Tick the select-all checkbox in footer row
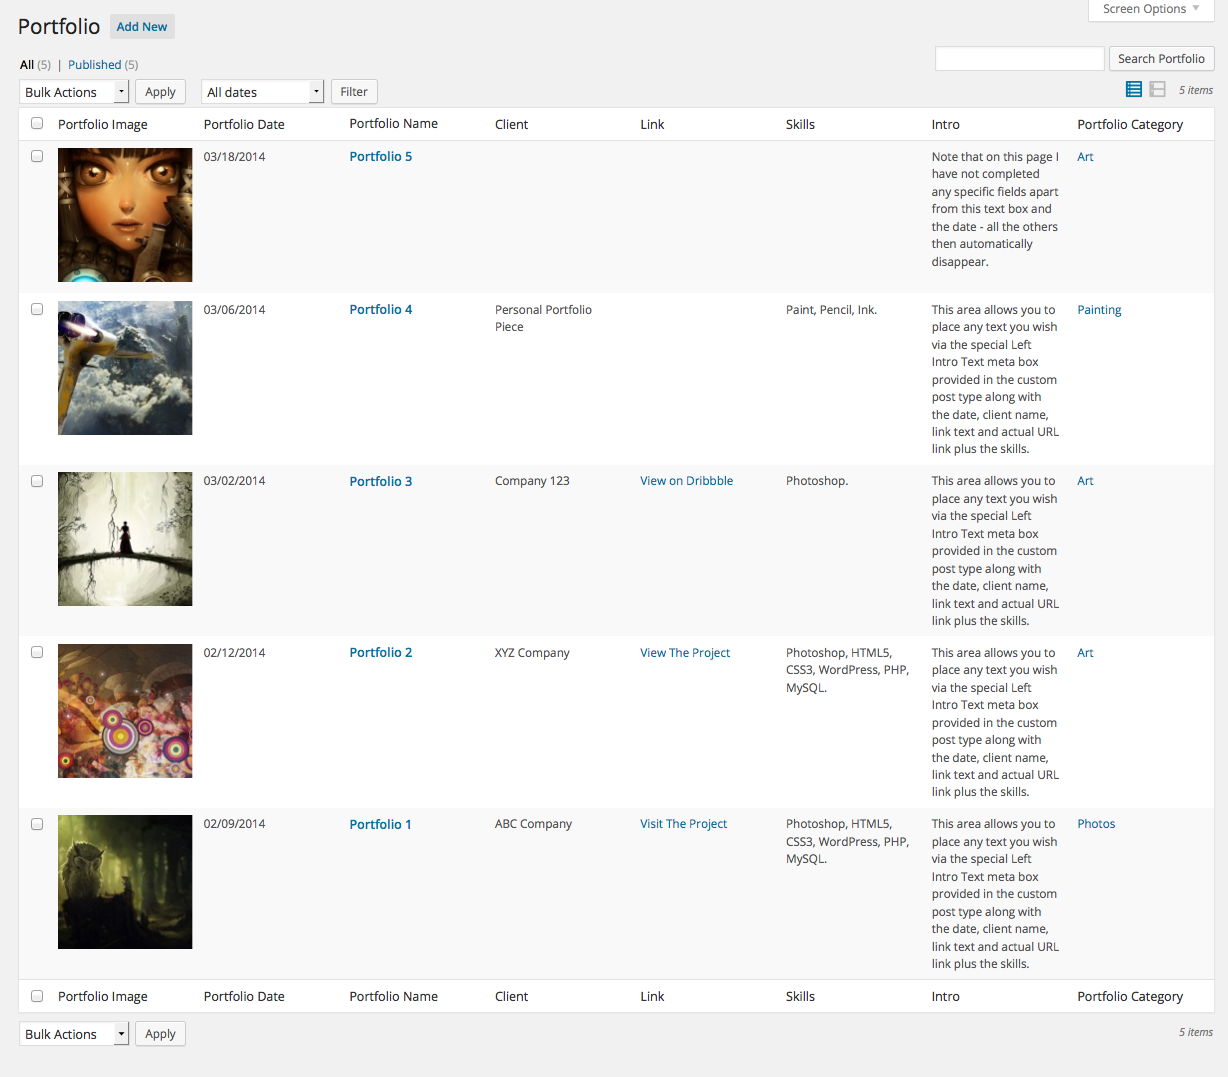Image resolution: width=1228 pixels, height=1077 pixels. 37,996
